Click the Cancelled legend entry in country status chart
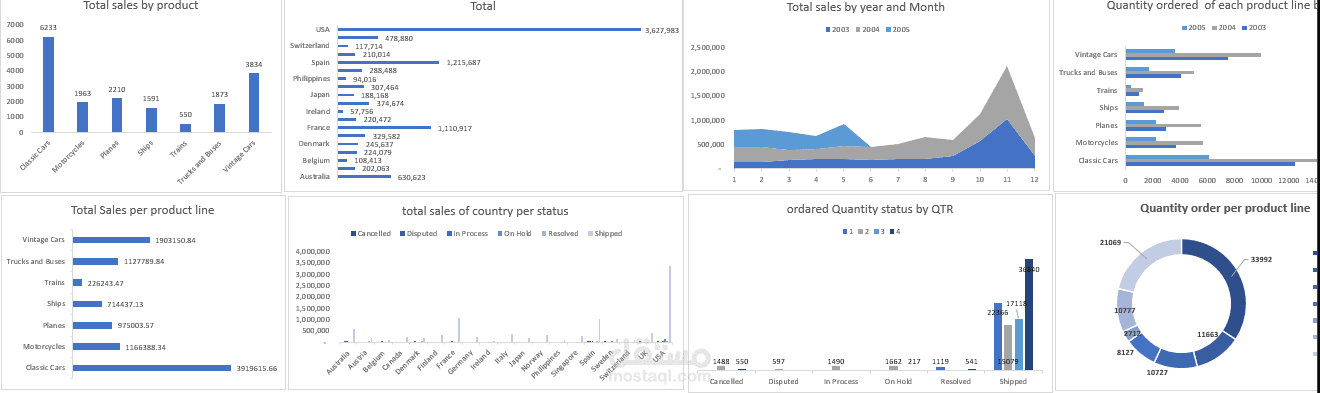 pyautogui.click(x=371, y=233)
